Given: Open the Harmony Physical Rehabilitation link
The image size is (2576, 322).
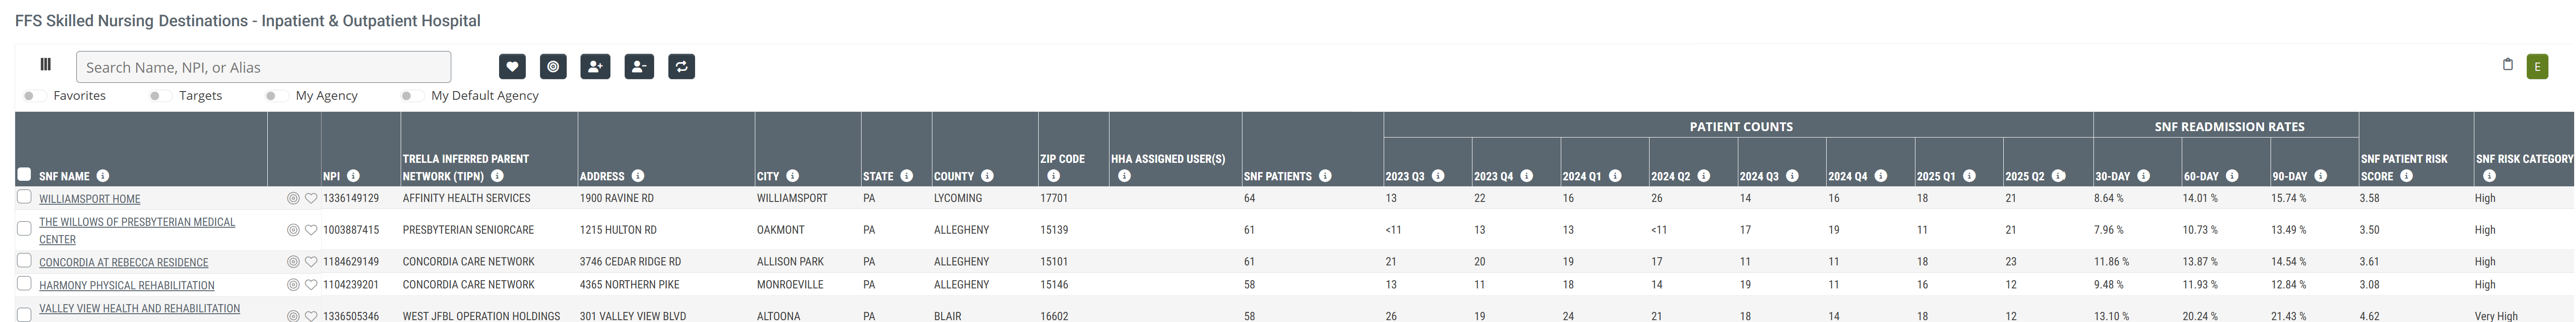Looking at the screenshot, I should click(x=127, y=285).
